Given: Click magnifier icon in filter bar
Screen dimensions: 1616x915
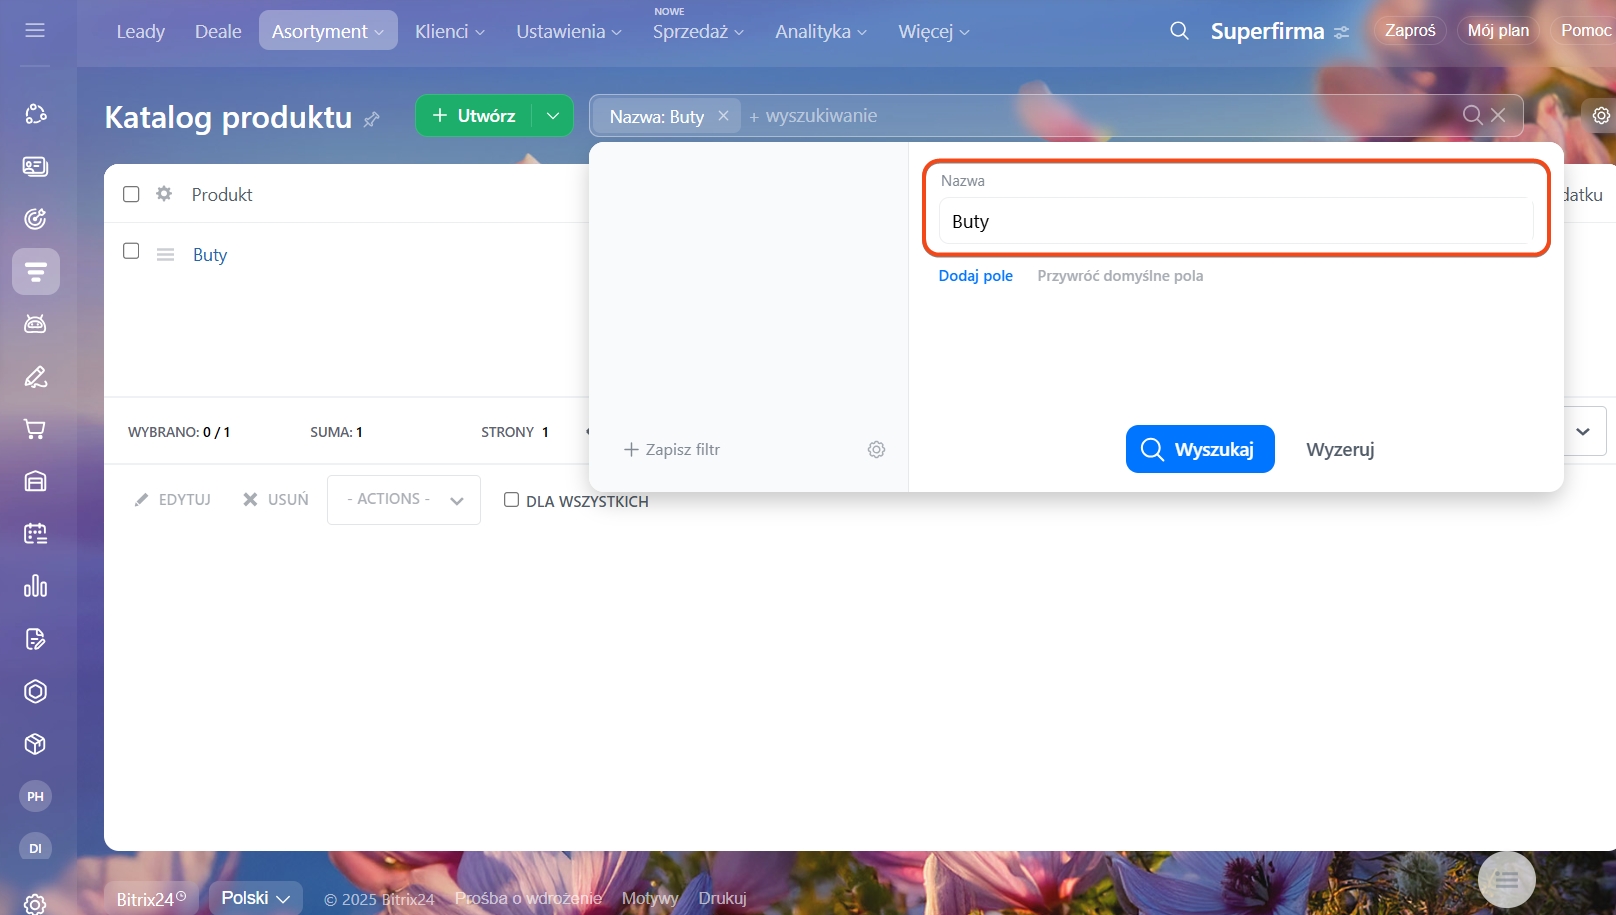Looking at the screenshot, I should (x=1472, y=115).
